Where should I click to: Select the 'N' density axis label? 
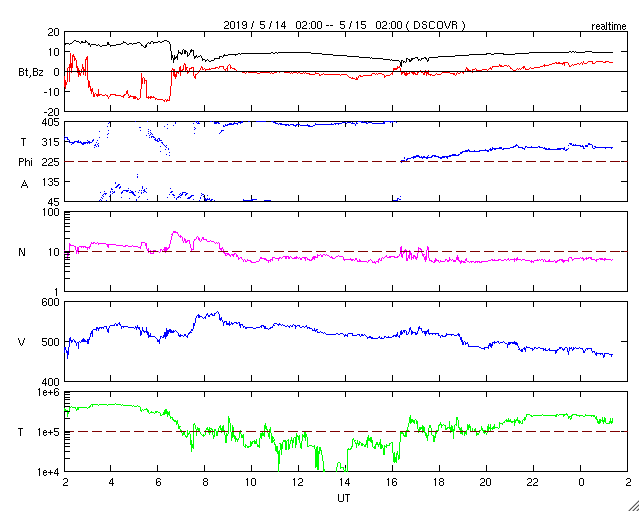pyautogui.click(x=22, y=252)
